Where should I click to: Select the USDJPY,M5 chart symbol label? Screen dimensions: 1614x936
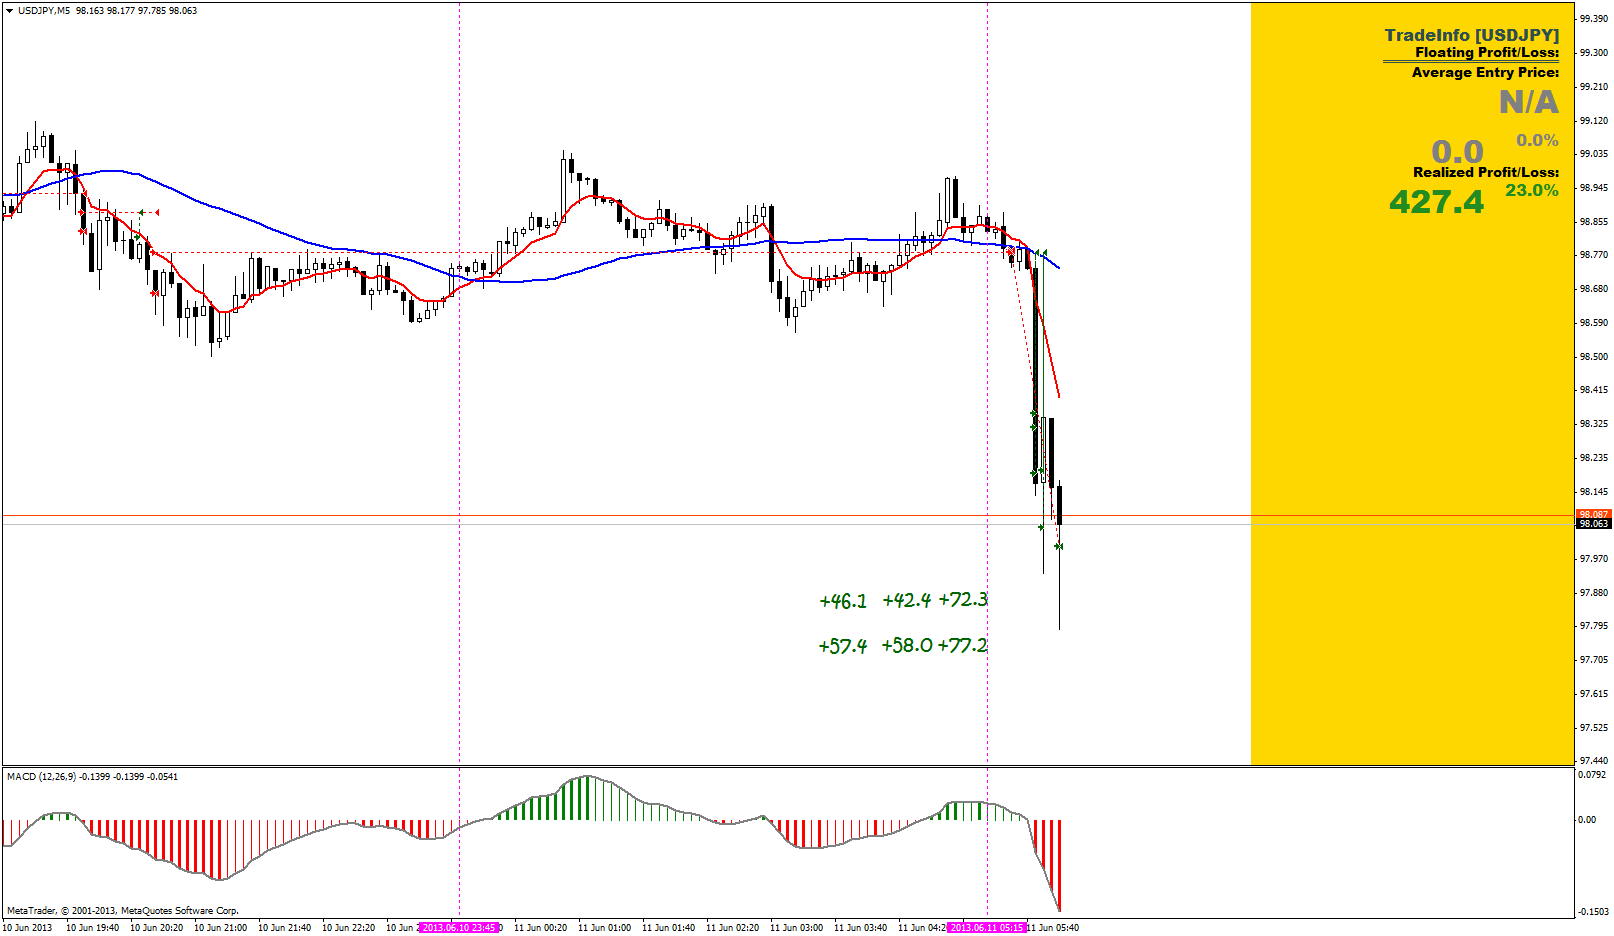[44, 11]
